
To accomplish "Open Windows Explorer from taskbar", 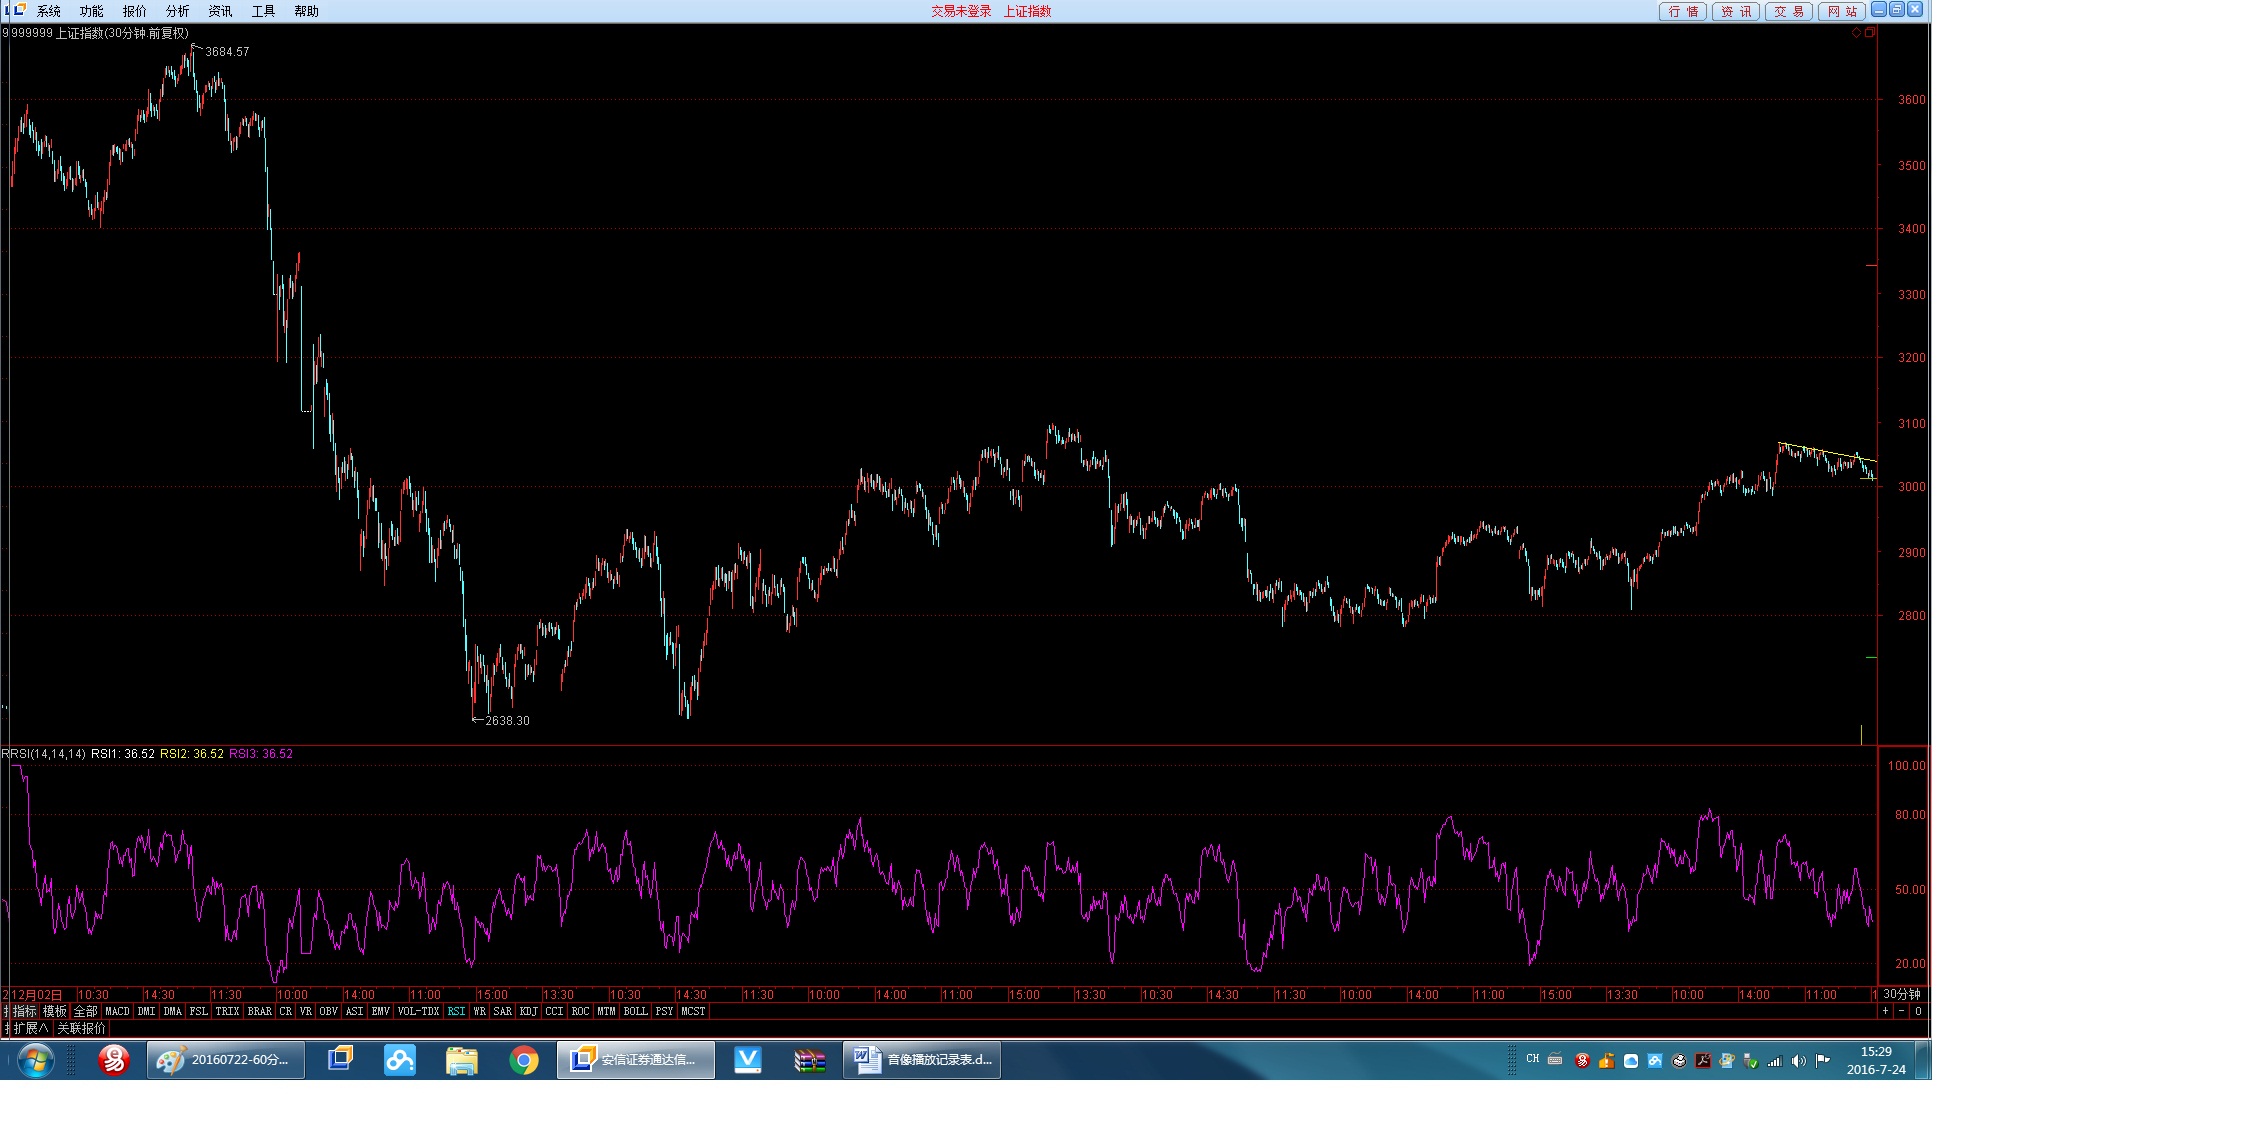I will point(462,1060).
